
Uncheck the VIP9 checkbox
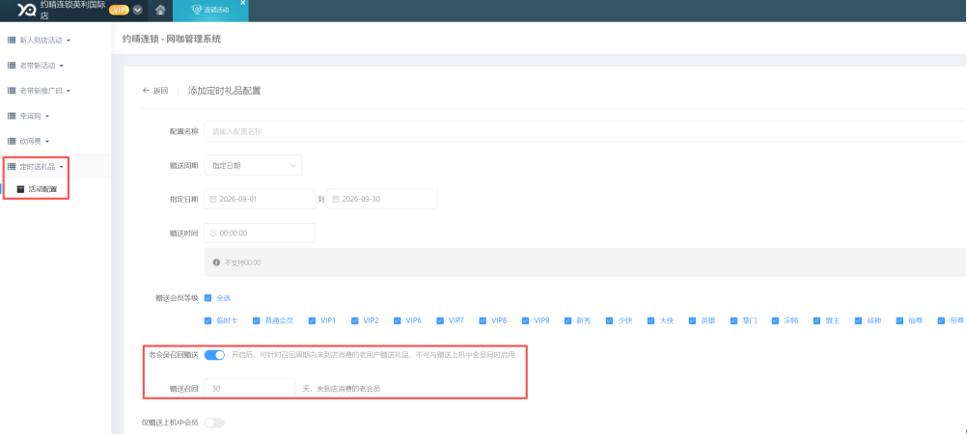(525, 321)
